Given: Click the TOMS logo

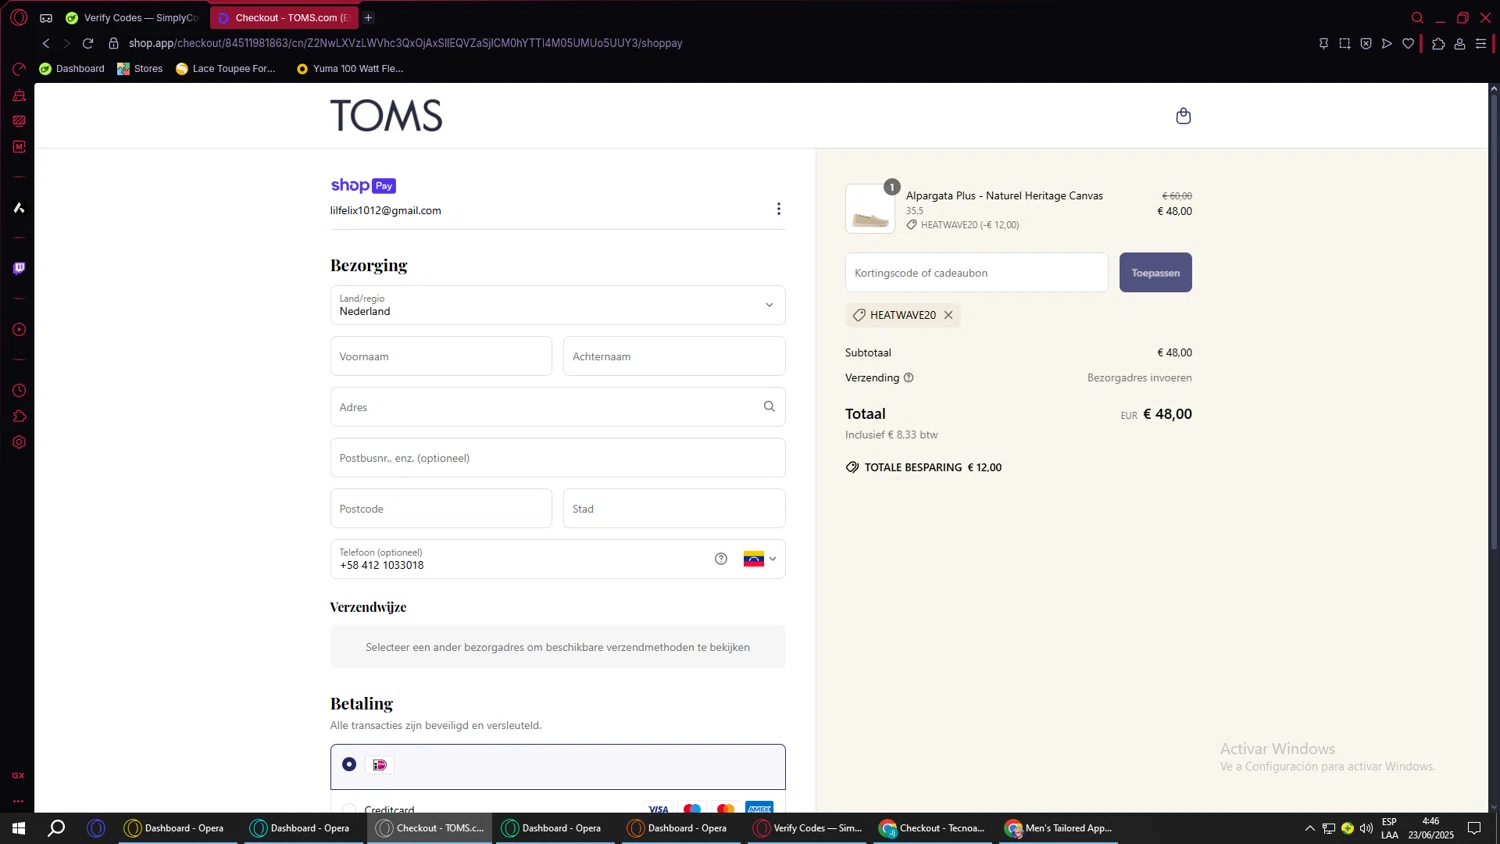Looking at the screenshot, I should pyautogui.click(x=386, y=116).
